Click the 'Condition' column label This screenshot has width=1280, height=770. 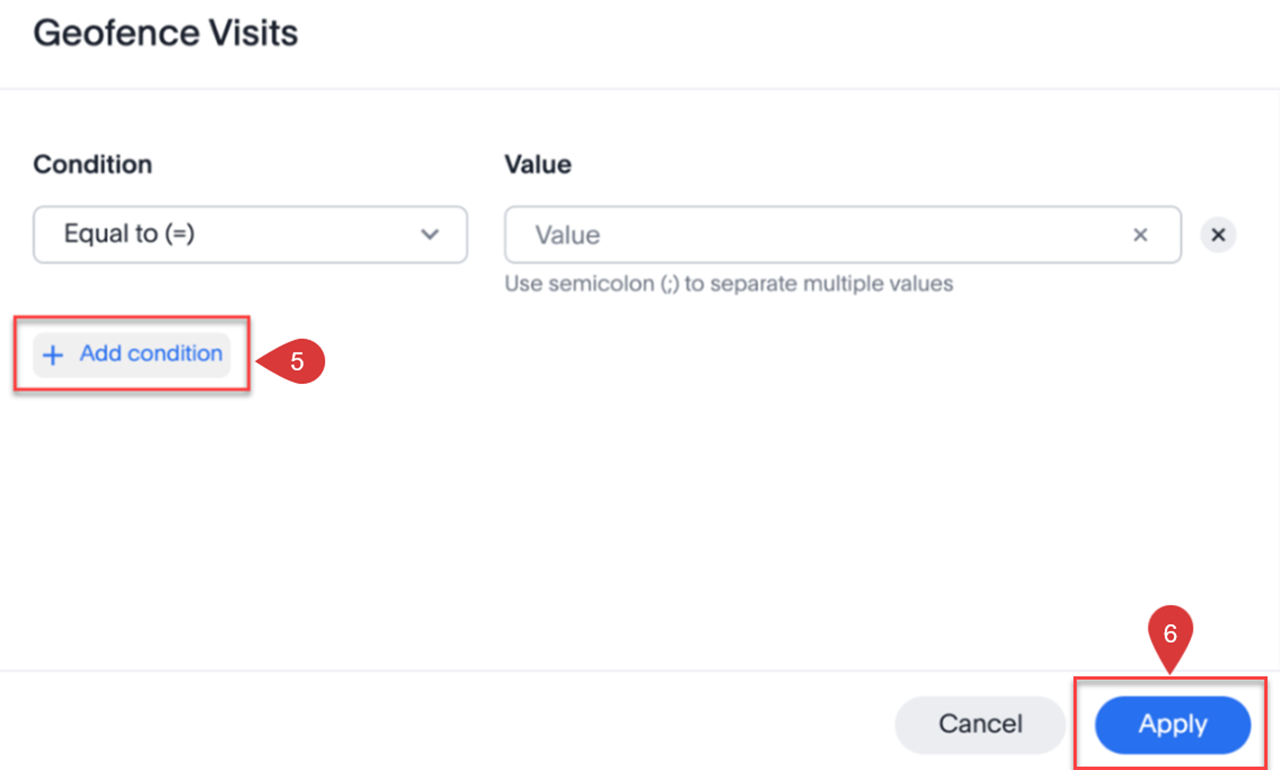pos(93,164)
